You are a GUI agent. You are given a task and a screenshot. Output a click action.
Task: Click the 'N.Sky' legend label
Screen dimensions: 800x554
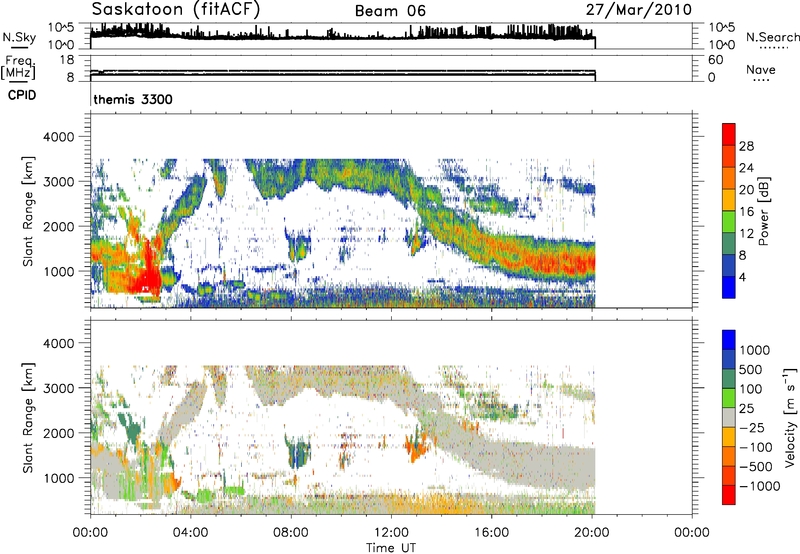(x=19, y=37)
